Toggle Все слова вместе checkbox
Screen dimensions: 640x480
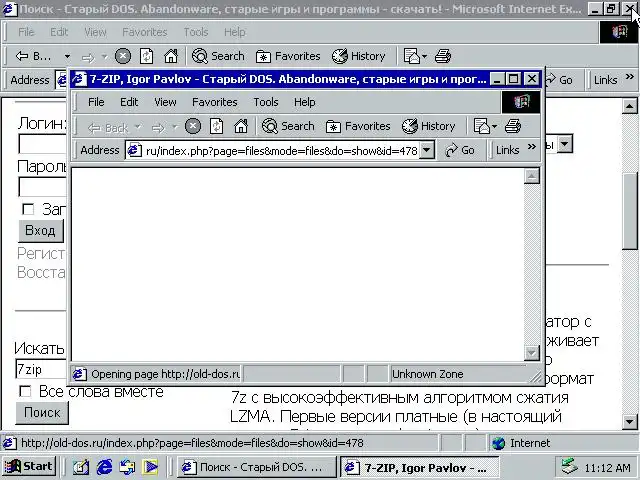(x=25, y=391)
